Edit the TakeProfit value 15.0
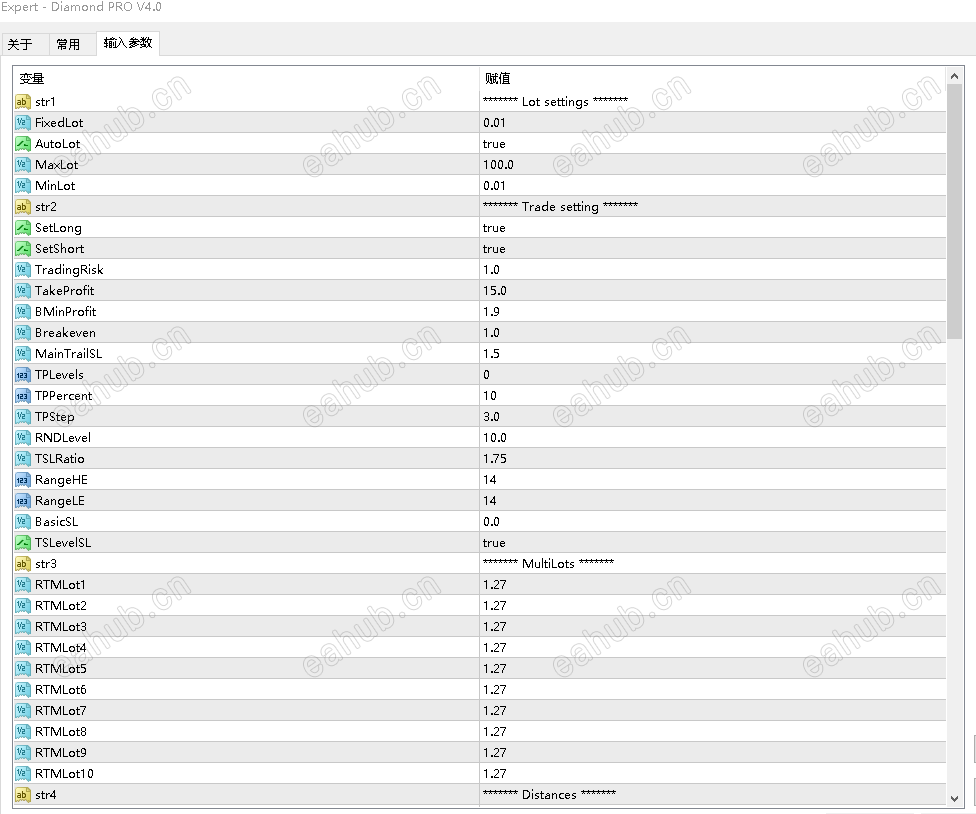The height and width of the screenshot is (814, 976). [x=495, y=291]
